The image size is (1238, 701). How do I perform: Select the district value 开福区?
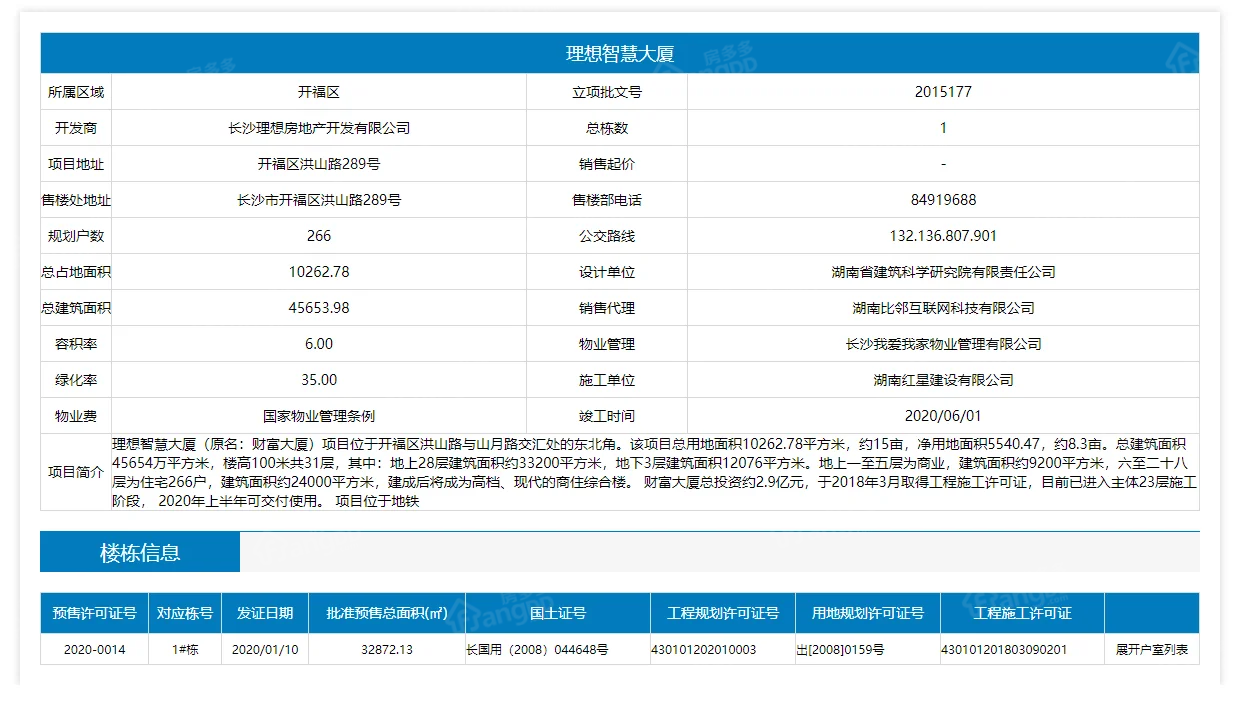pos(319,92)
